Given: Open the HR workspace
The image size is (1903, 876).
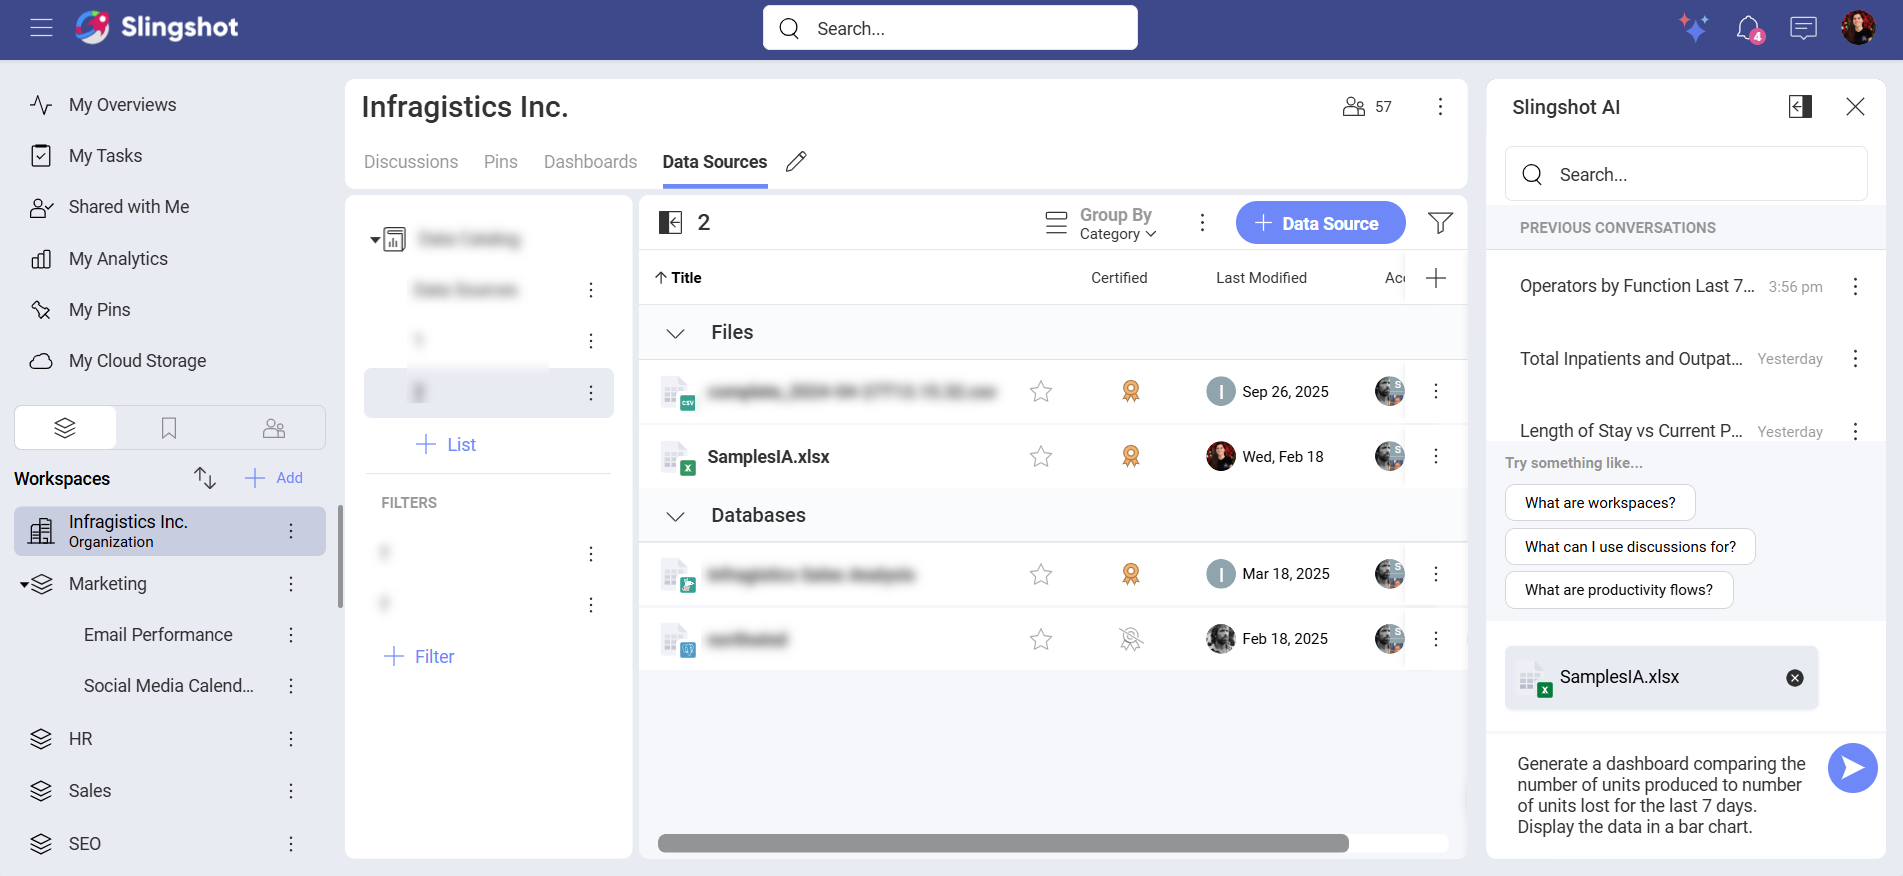Looking at the screenshot, I should (x=80, y=739).
